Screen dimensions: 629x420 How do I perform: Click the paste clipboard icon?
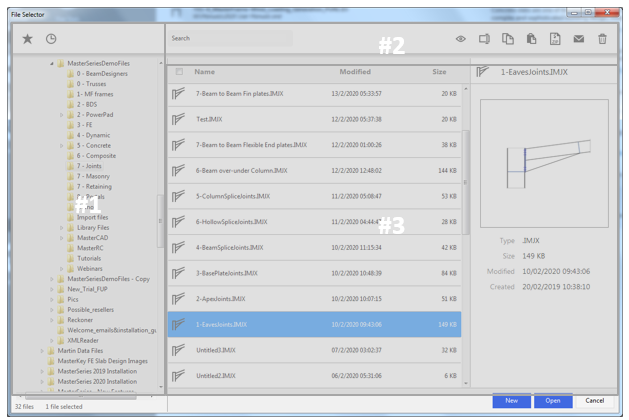coord(532,39)
